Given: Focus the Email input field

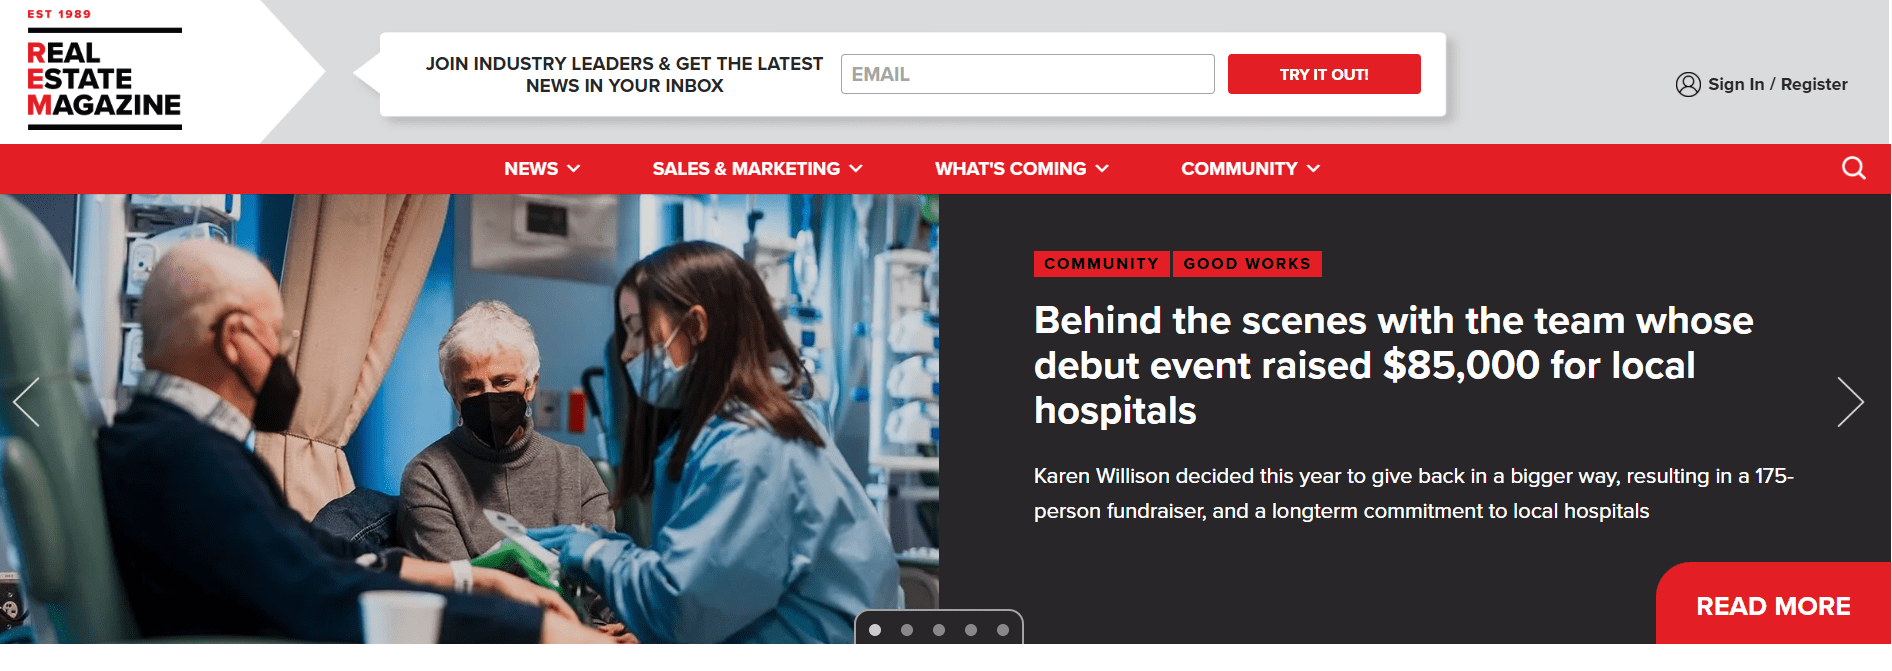Looking at the screenshot, I should click(1027, 74).
